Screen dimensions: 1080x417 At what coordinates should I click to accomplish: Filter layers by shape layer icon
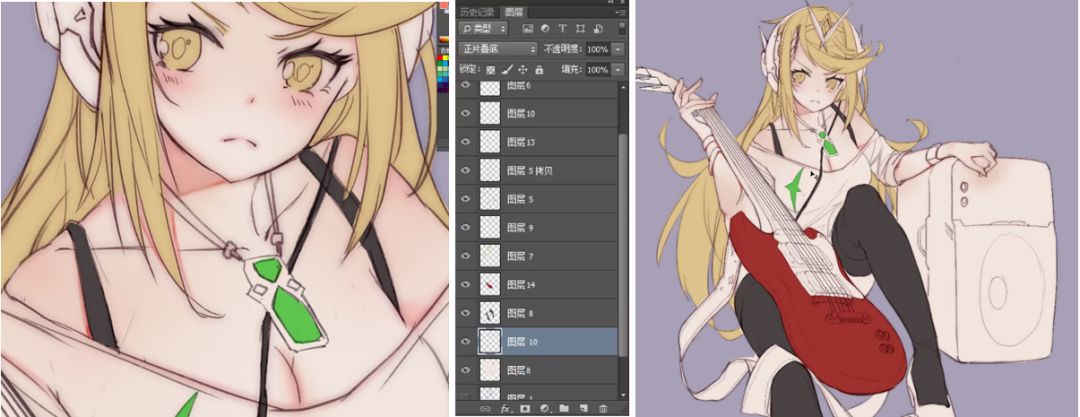(x=579, y=29)
